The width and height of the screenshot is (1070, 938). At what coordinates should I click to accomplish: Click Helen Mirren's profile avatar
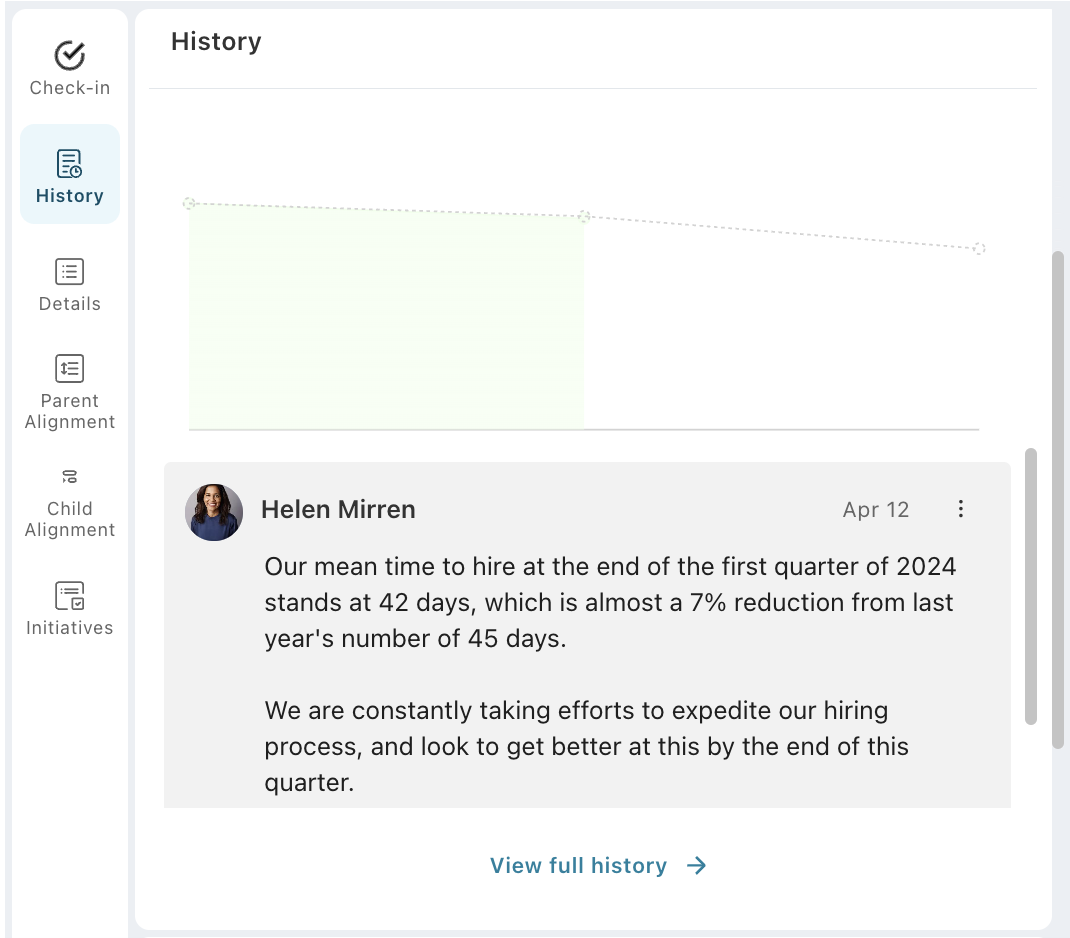214,512
